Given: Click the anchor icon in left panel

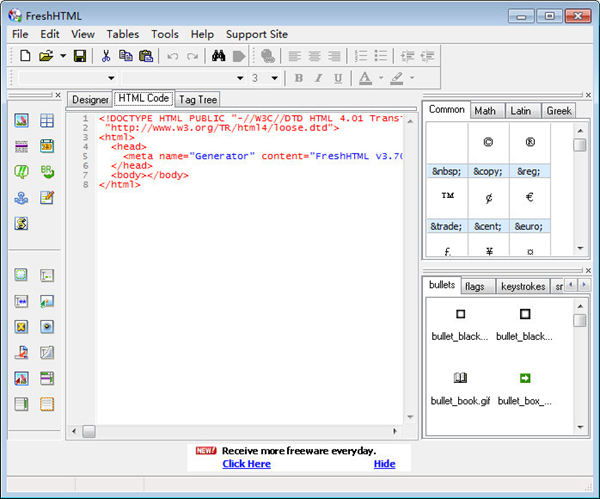Looking at the screenshot, I should (22, 198).
